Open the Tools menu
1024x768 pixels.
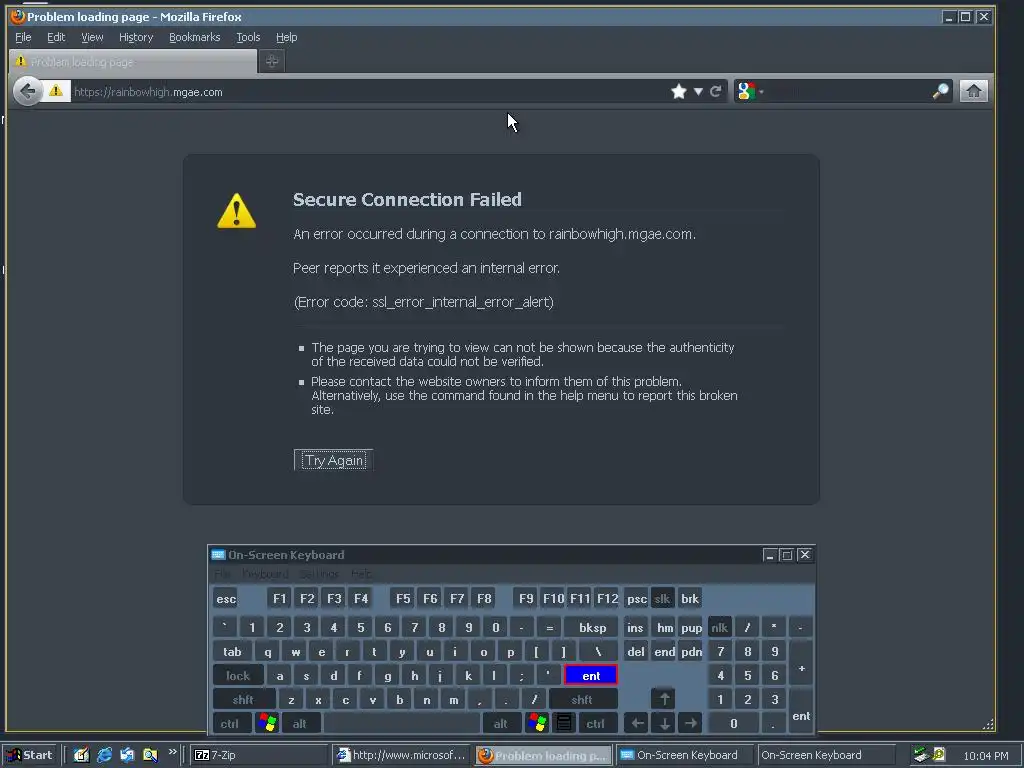pyautogui.click(x=248, y=37)
